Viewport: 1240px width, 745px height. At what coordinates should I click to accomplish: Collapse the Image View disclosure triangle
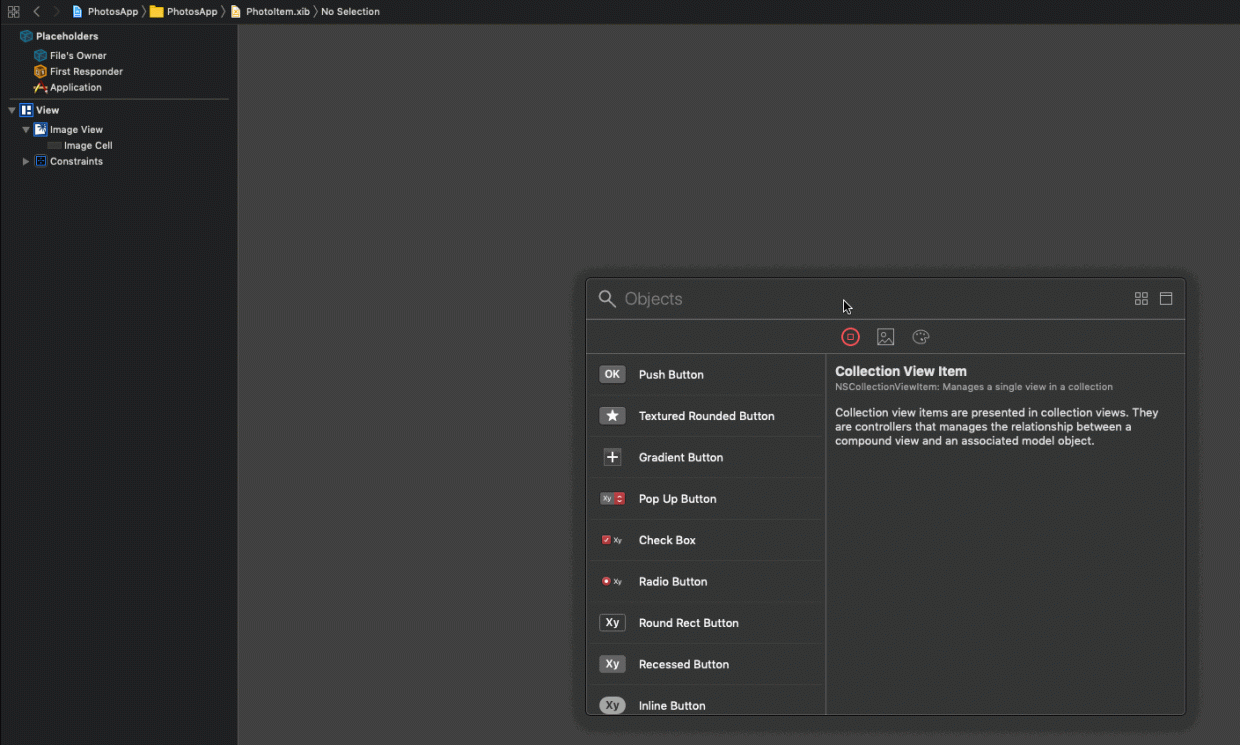(26, 130)
